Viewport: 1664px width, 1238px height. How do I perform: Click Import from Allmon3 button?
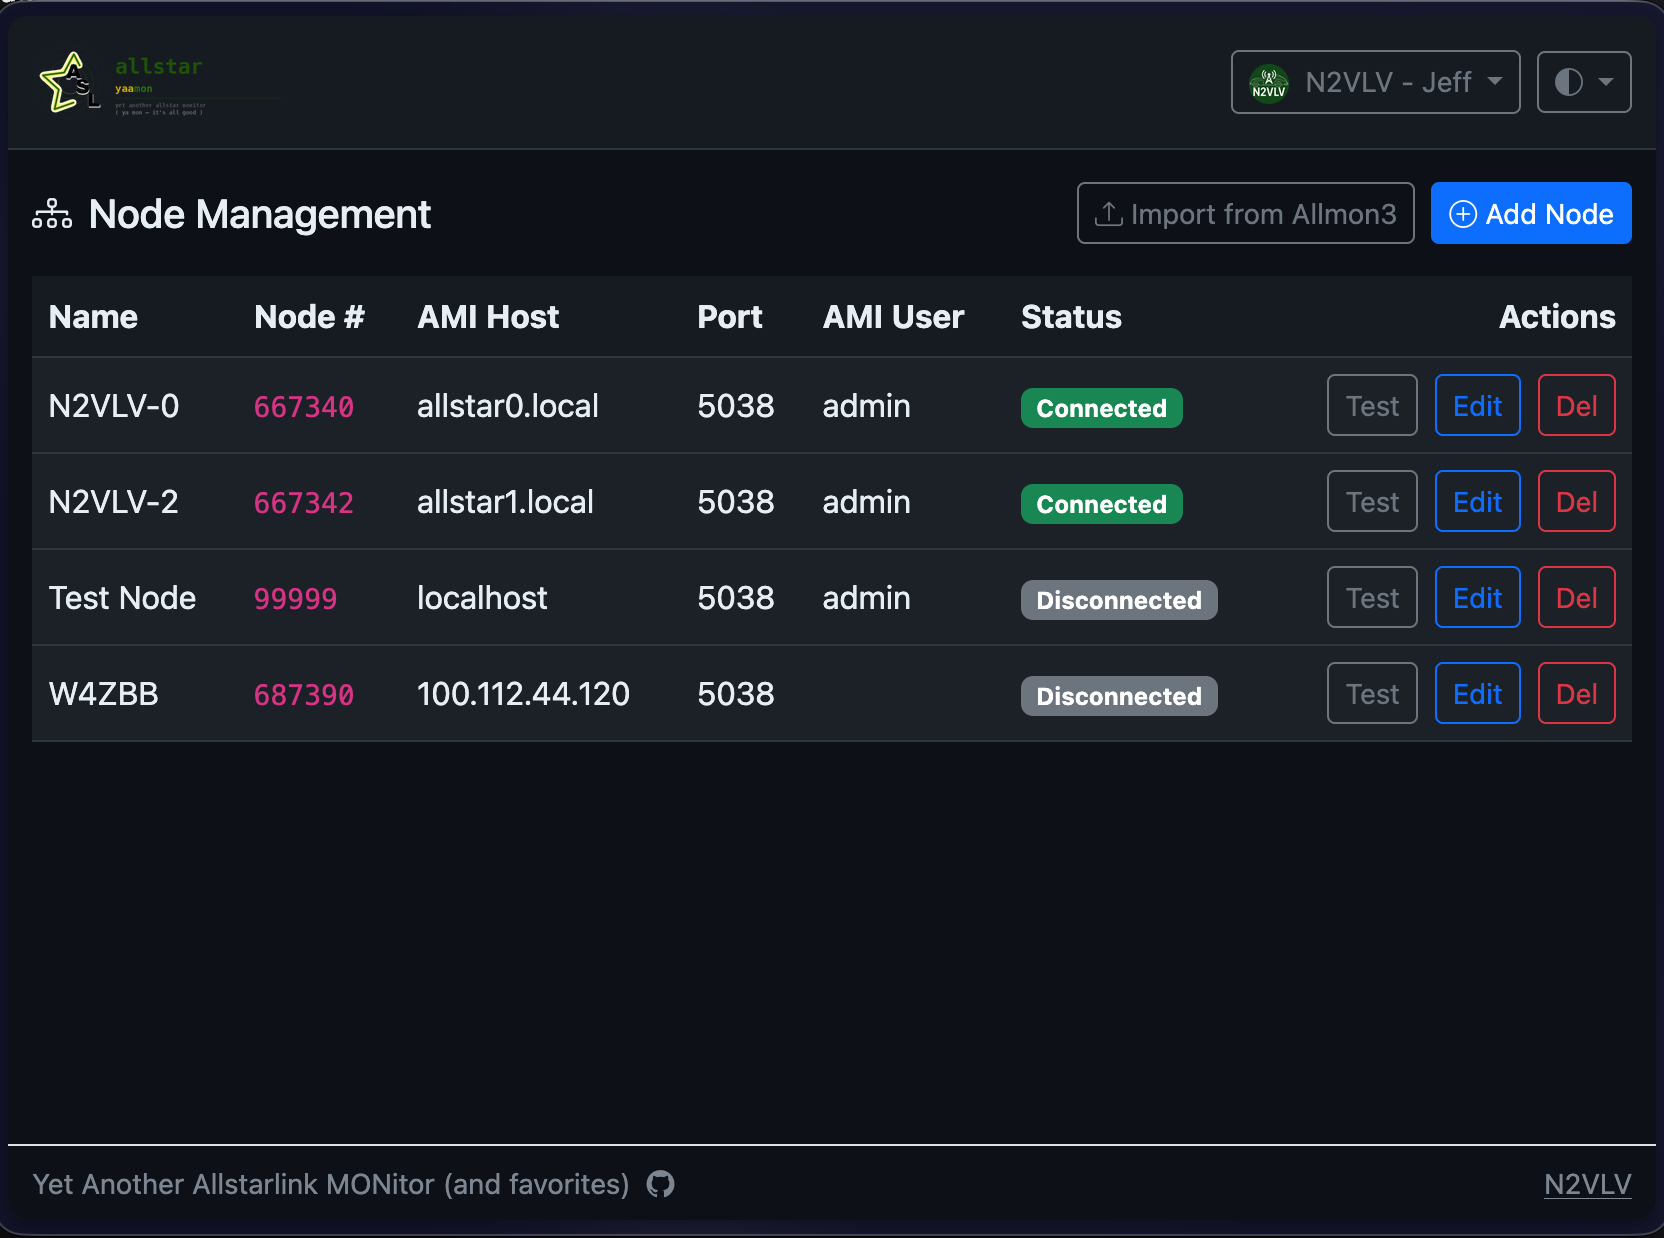[1245, 213]
